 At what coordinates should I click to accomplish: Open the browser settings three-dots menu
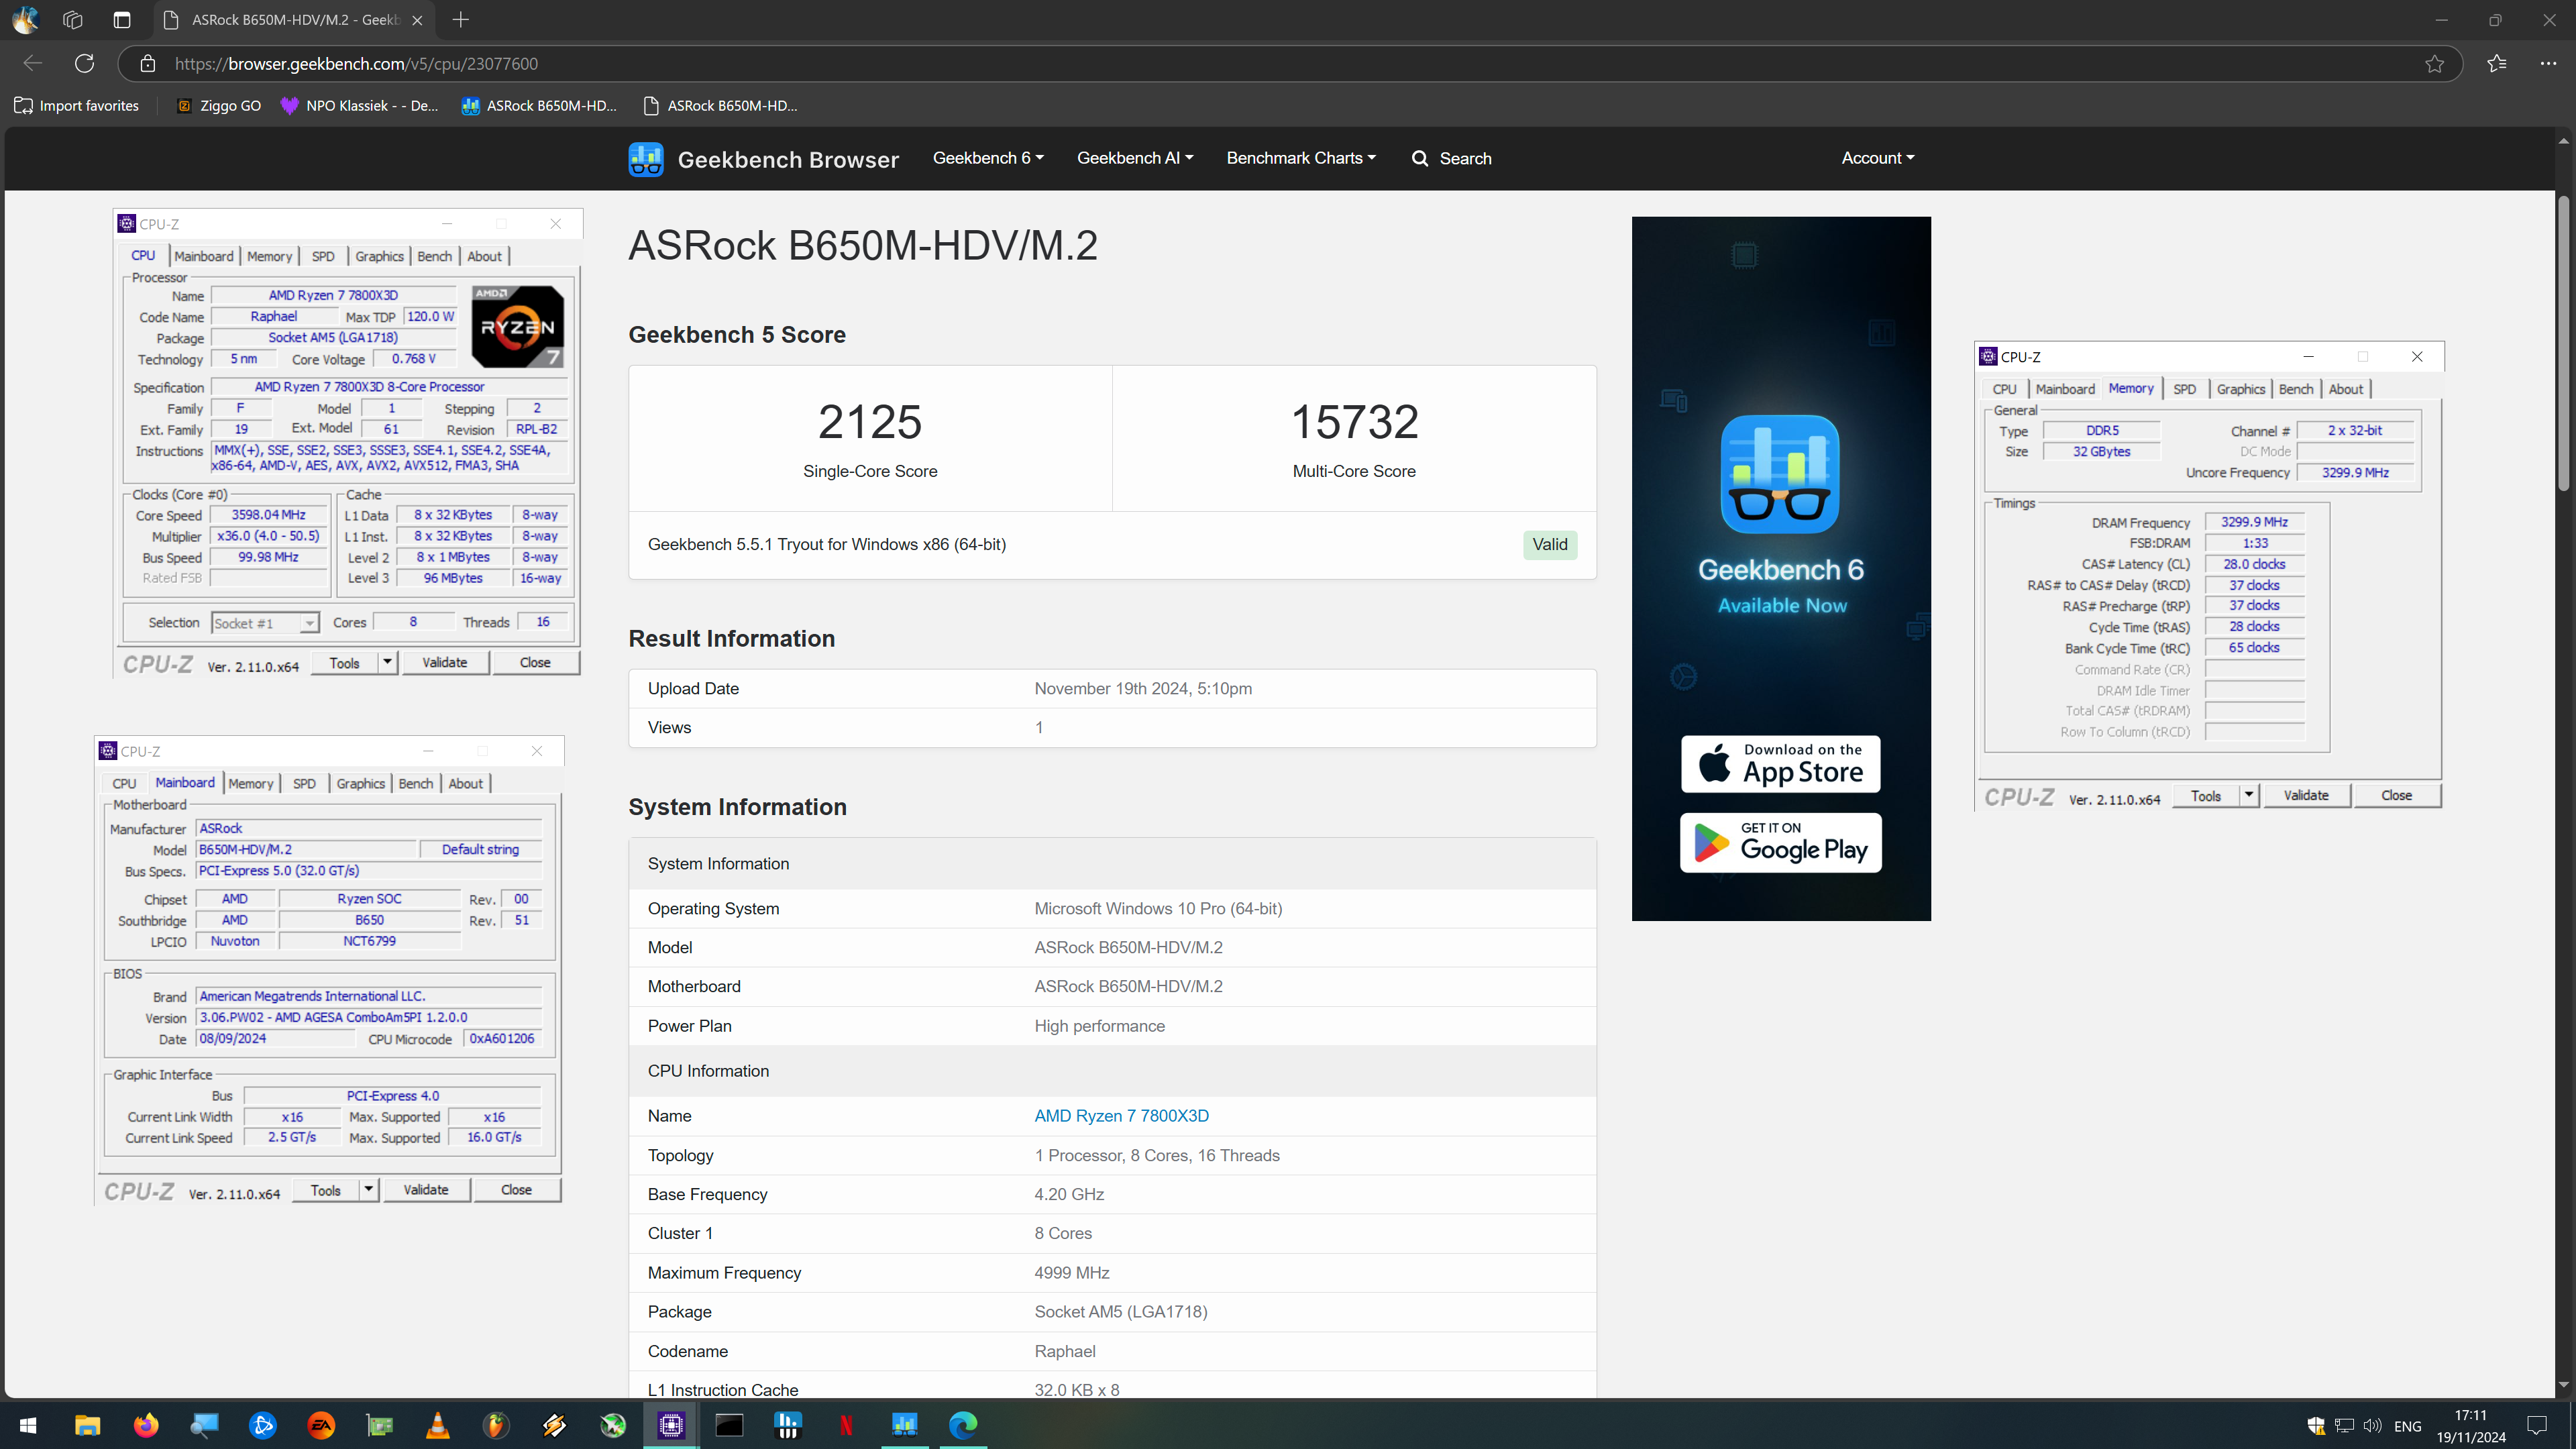coord(2548,64)
